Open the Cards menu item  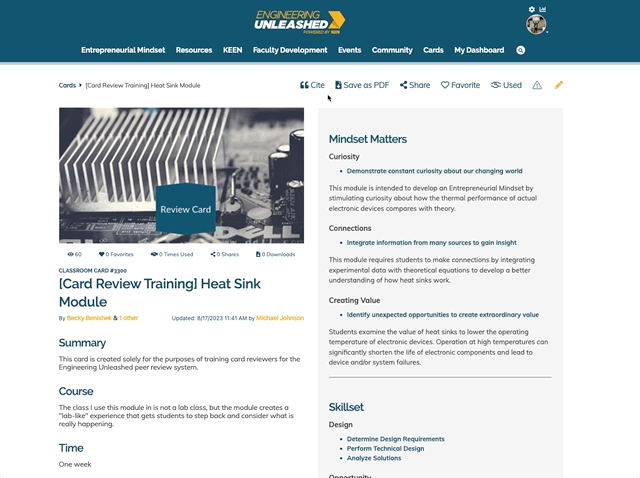[x=433, y=50]
